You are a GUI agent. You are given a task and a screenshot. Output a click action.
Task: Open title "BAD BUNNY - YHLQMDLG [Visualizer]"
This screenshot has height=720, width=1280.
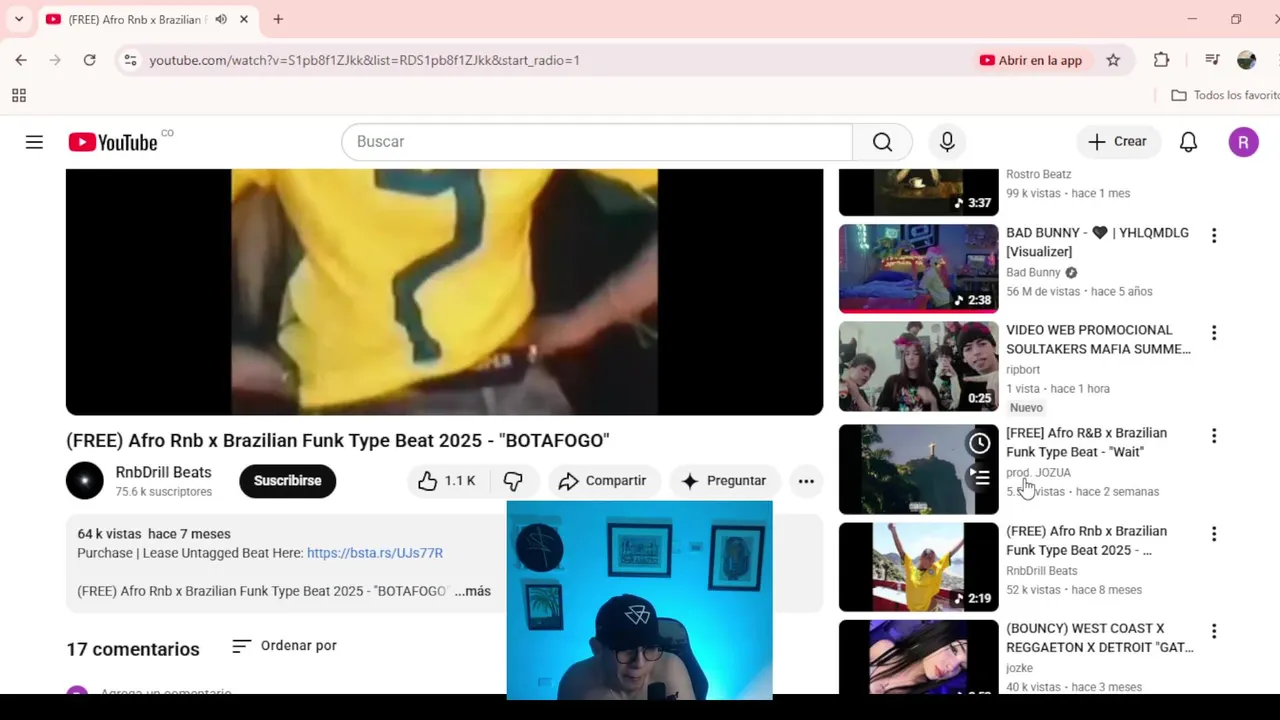point(1097,242)
